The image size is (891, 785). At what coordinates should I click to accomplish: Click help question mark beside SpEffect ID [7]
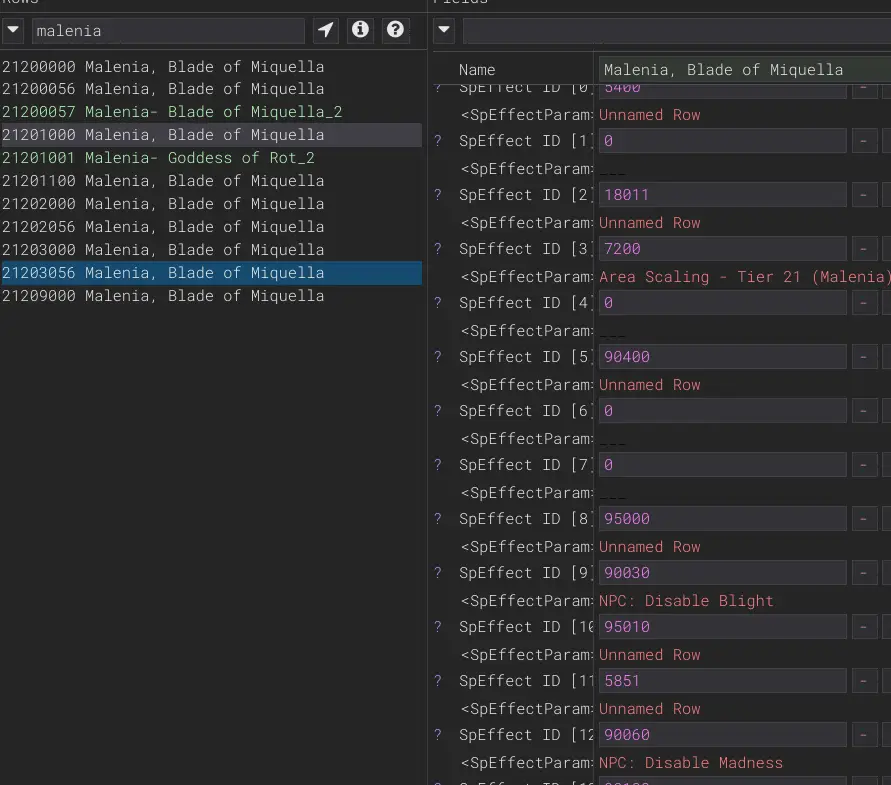click(x=438, y=465)
